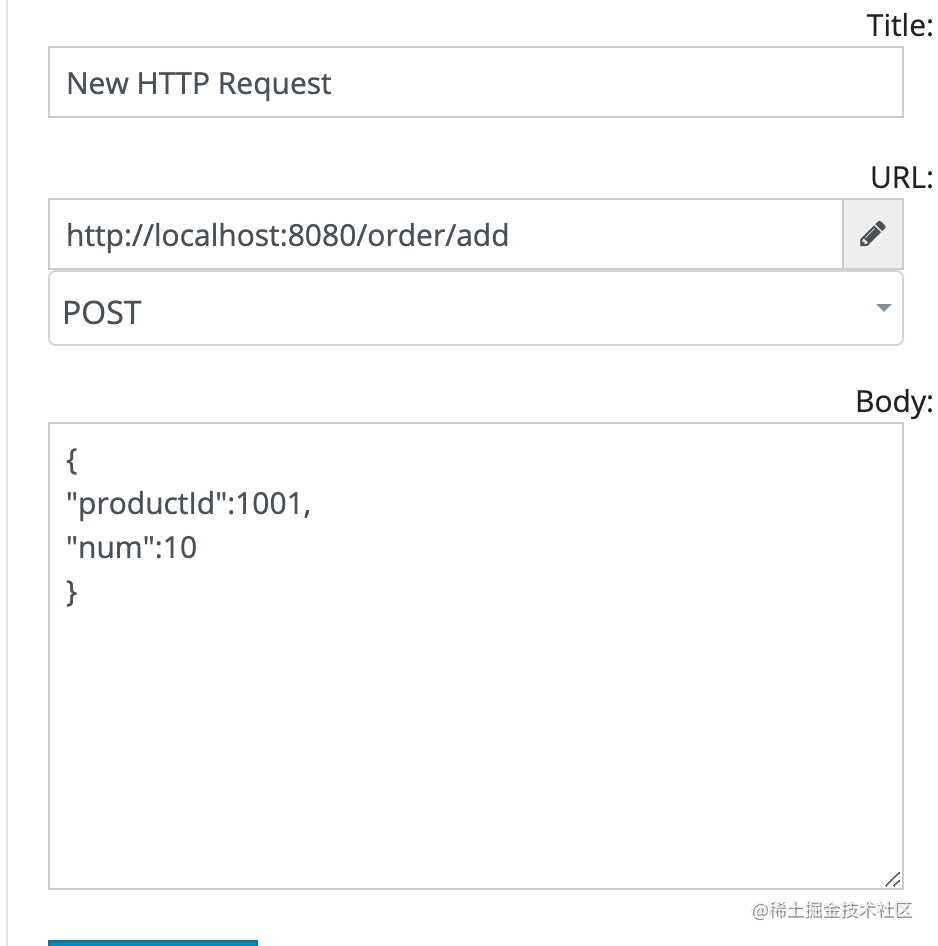Click the Title: label
The height and width of the screenshot is (946, 938).
[x=899, y=25]
